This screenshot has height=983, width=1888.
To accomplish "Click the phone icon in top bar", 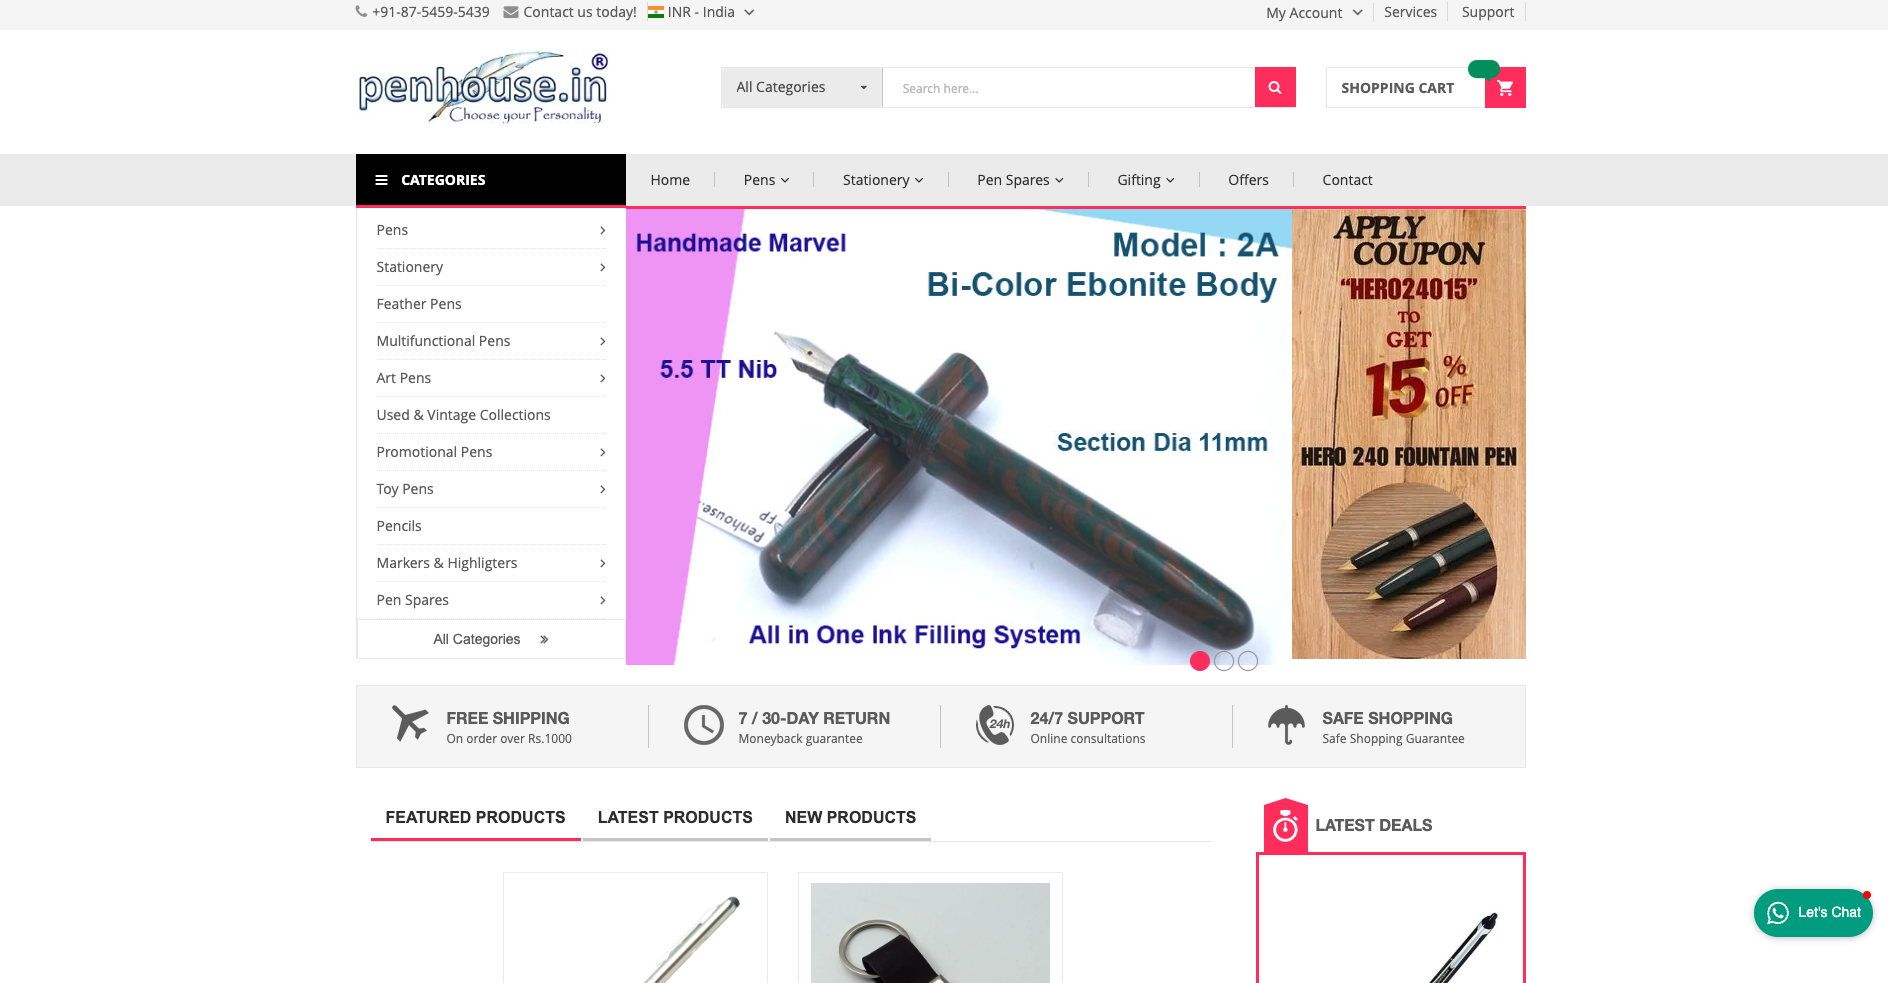I will tap(361, 12).
